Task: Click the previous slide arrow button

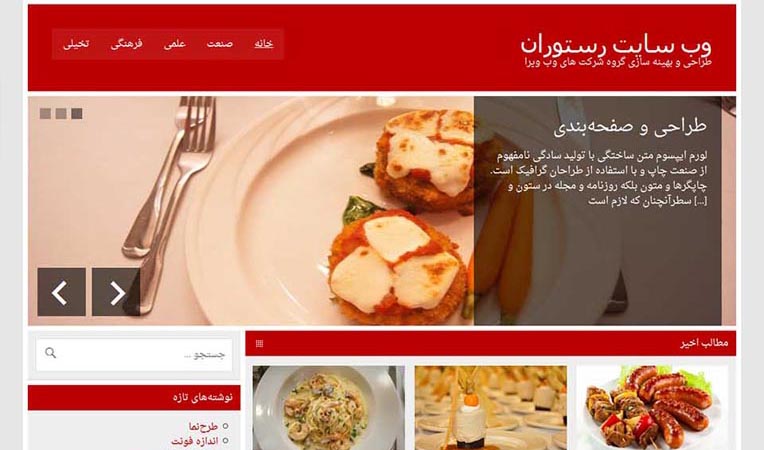Action: (x=61, y=292)
